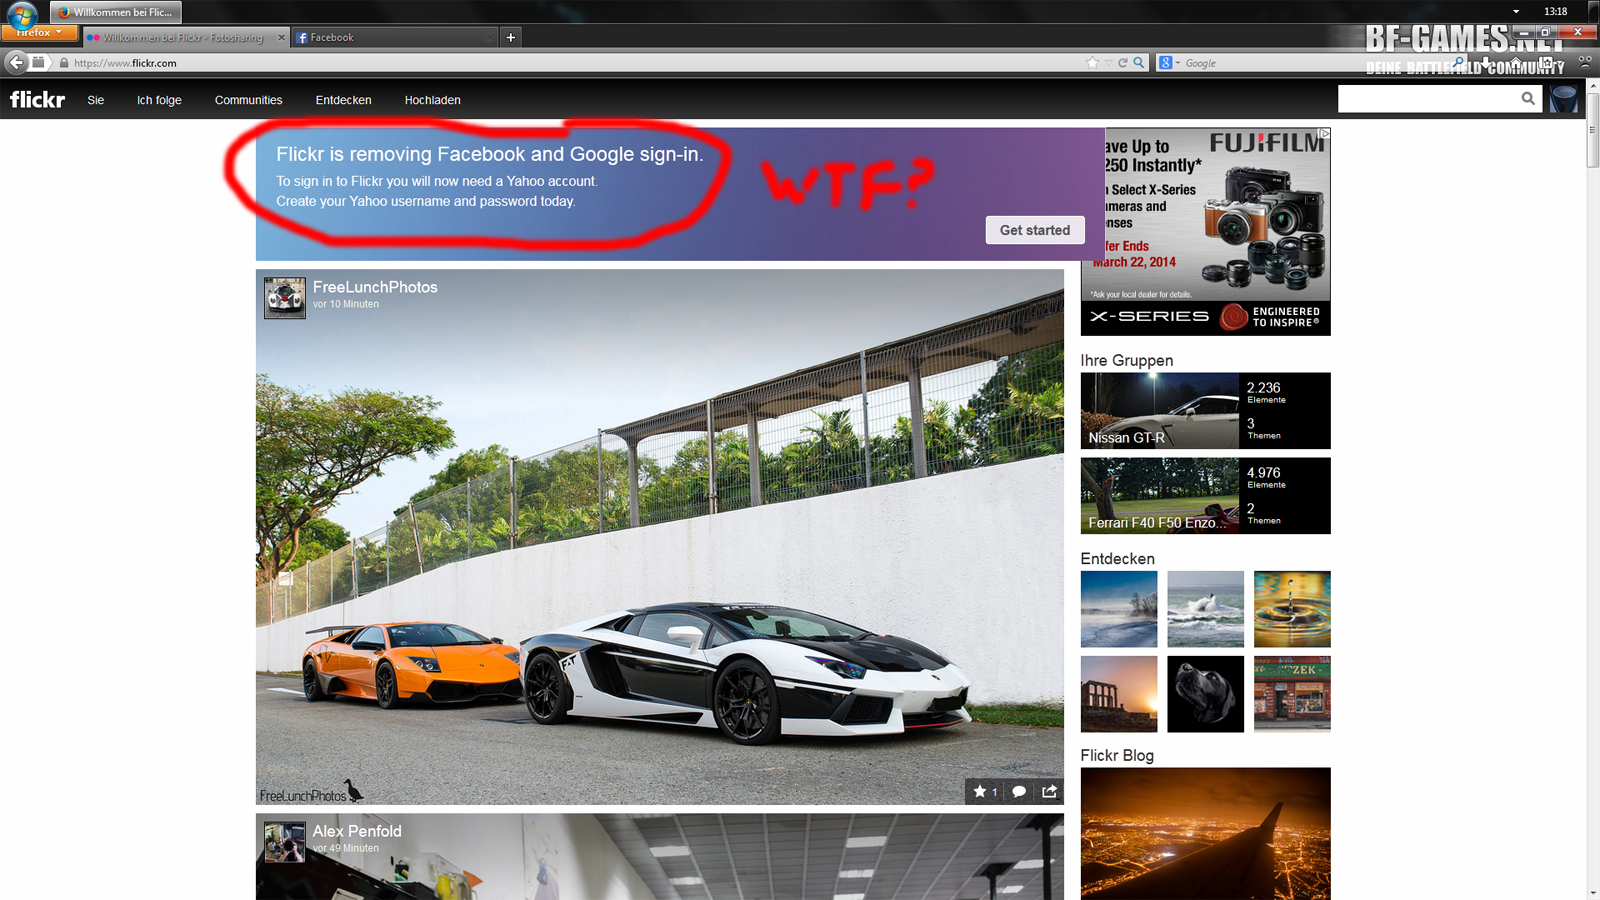Go back with the browser back arrow

pos(15,62)
